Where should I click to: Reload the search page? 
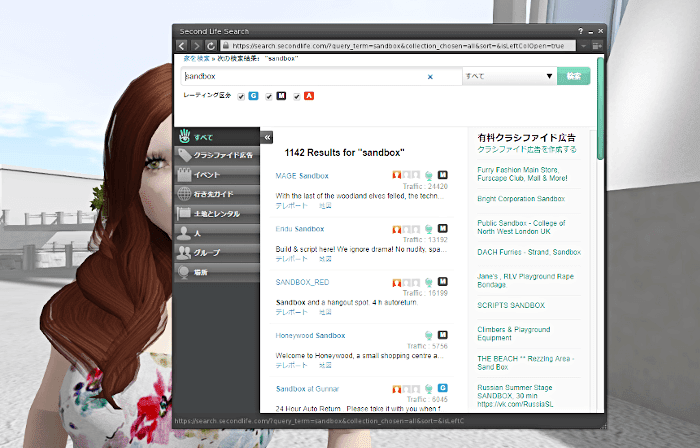(x=211, y=46)
